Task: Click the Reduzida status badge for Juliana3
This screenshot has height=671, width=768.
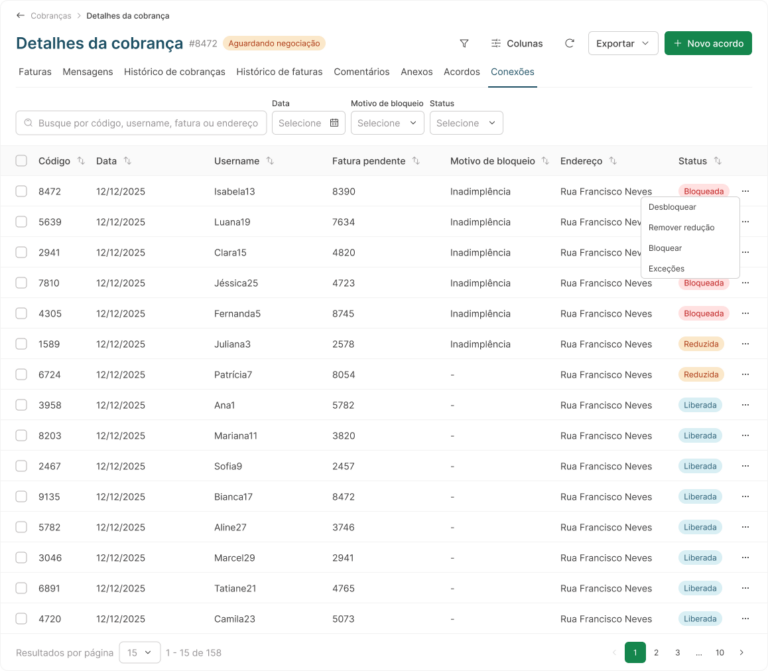Action: (x=701, y=344)
